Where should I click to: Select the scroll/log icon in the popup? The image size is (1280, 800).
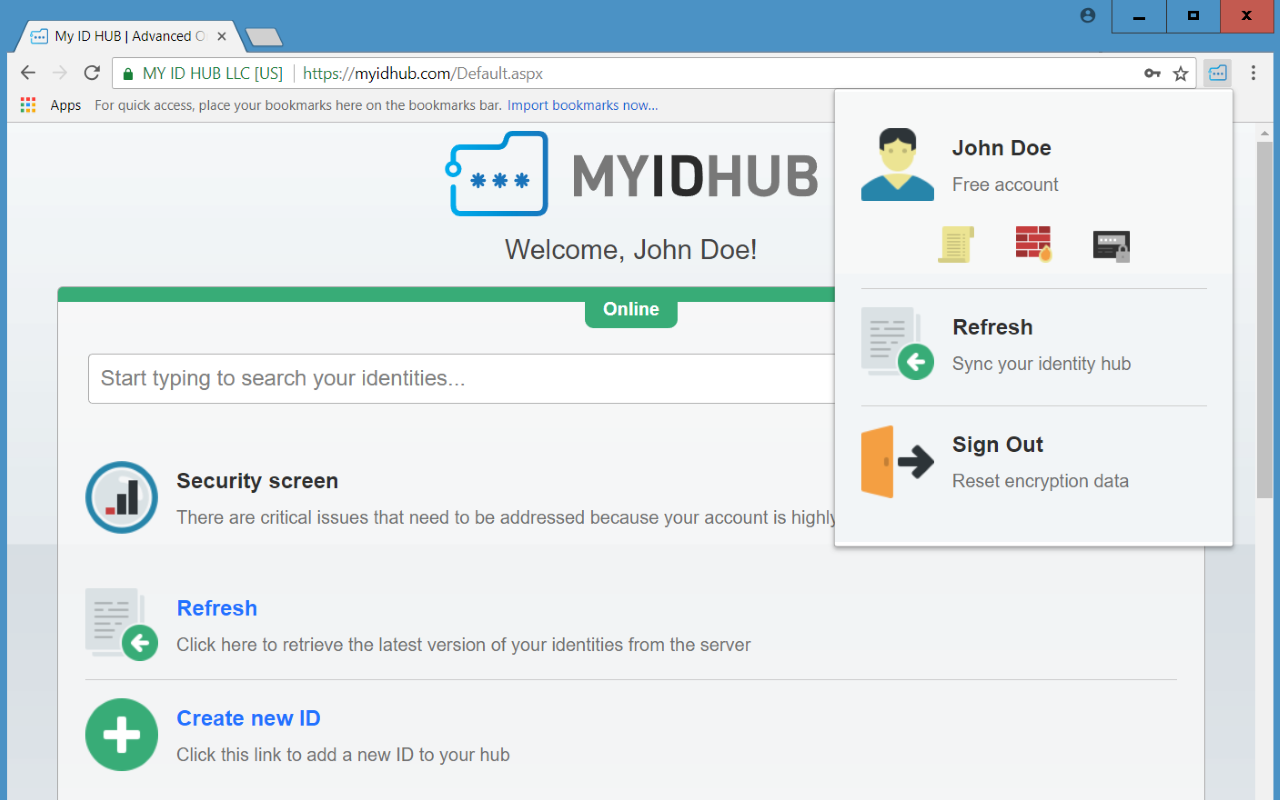955,244
